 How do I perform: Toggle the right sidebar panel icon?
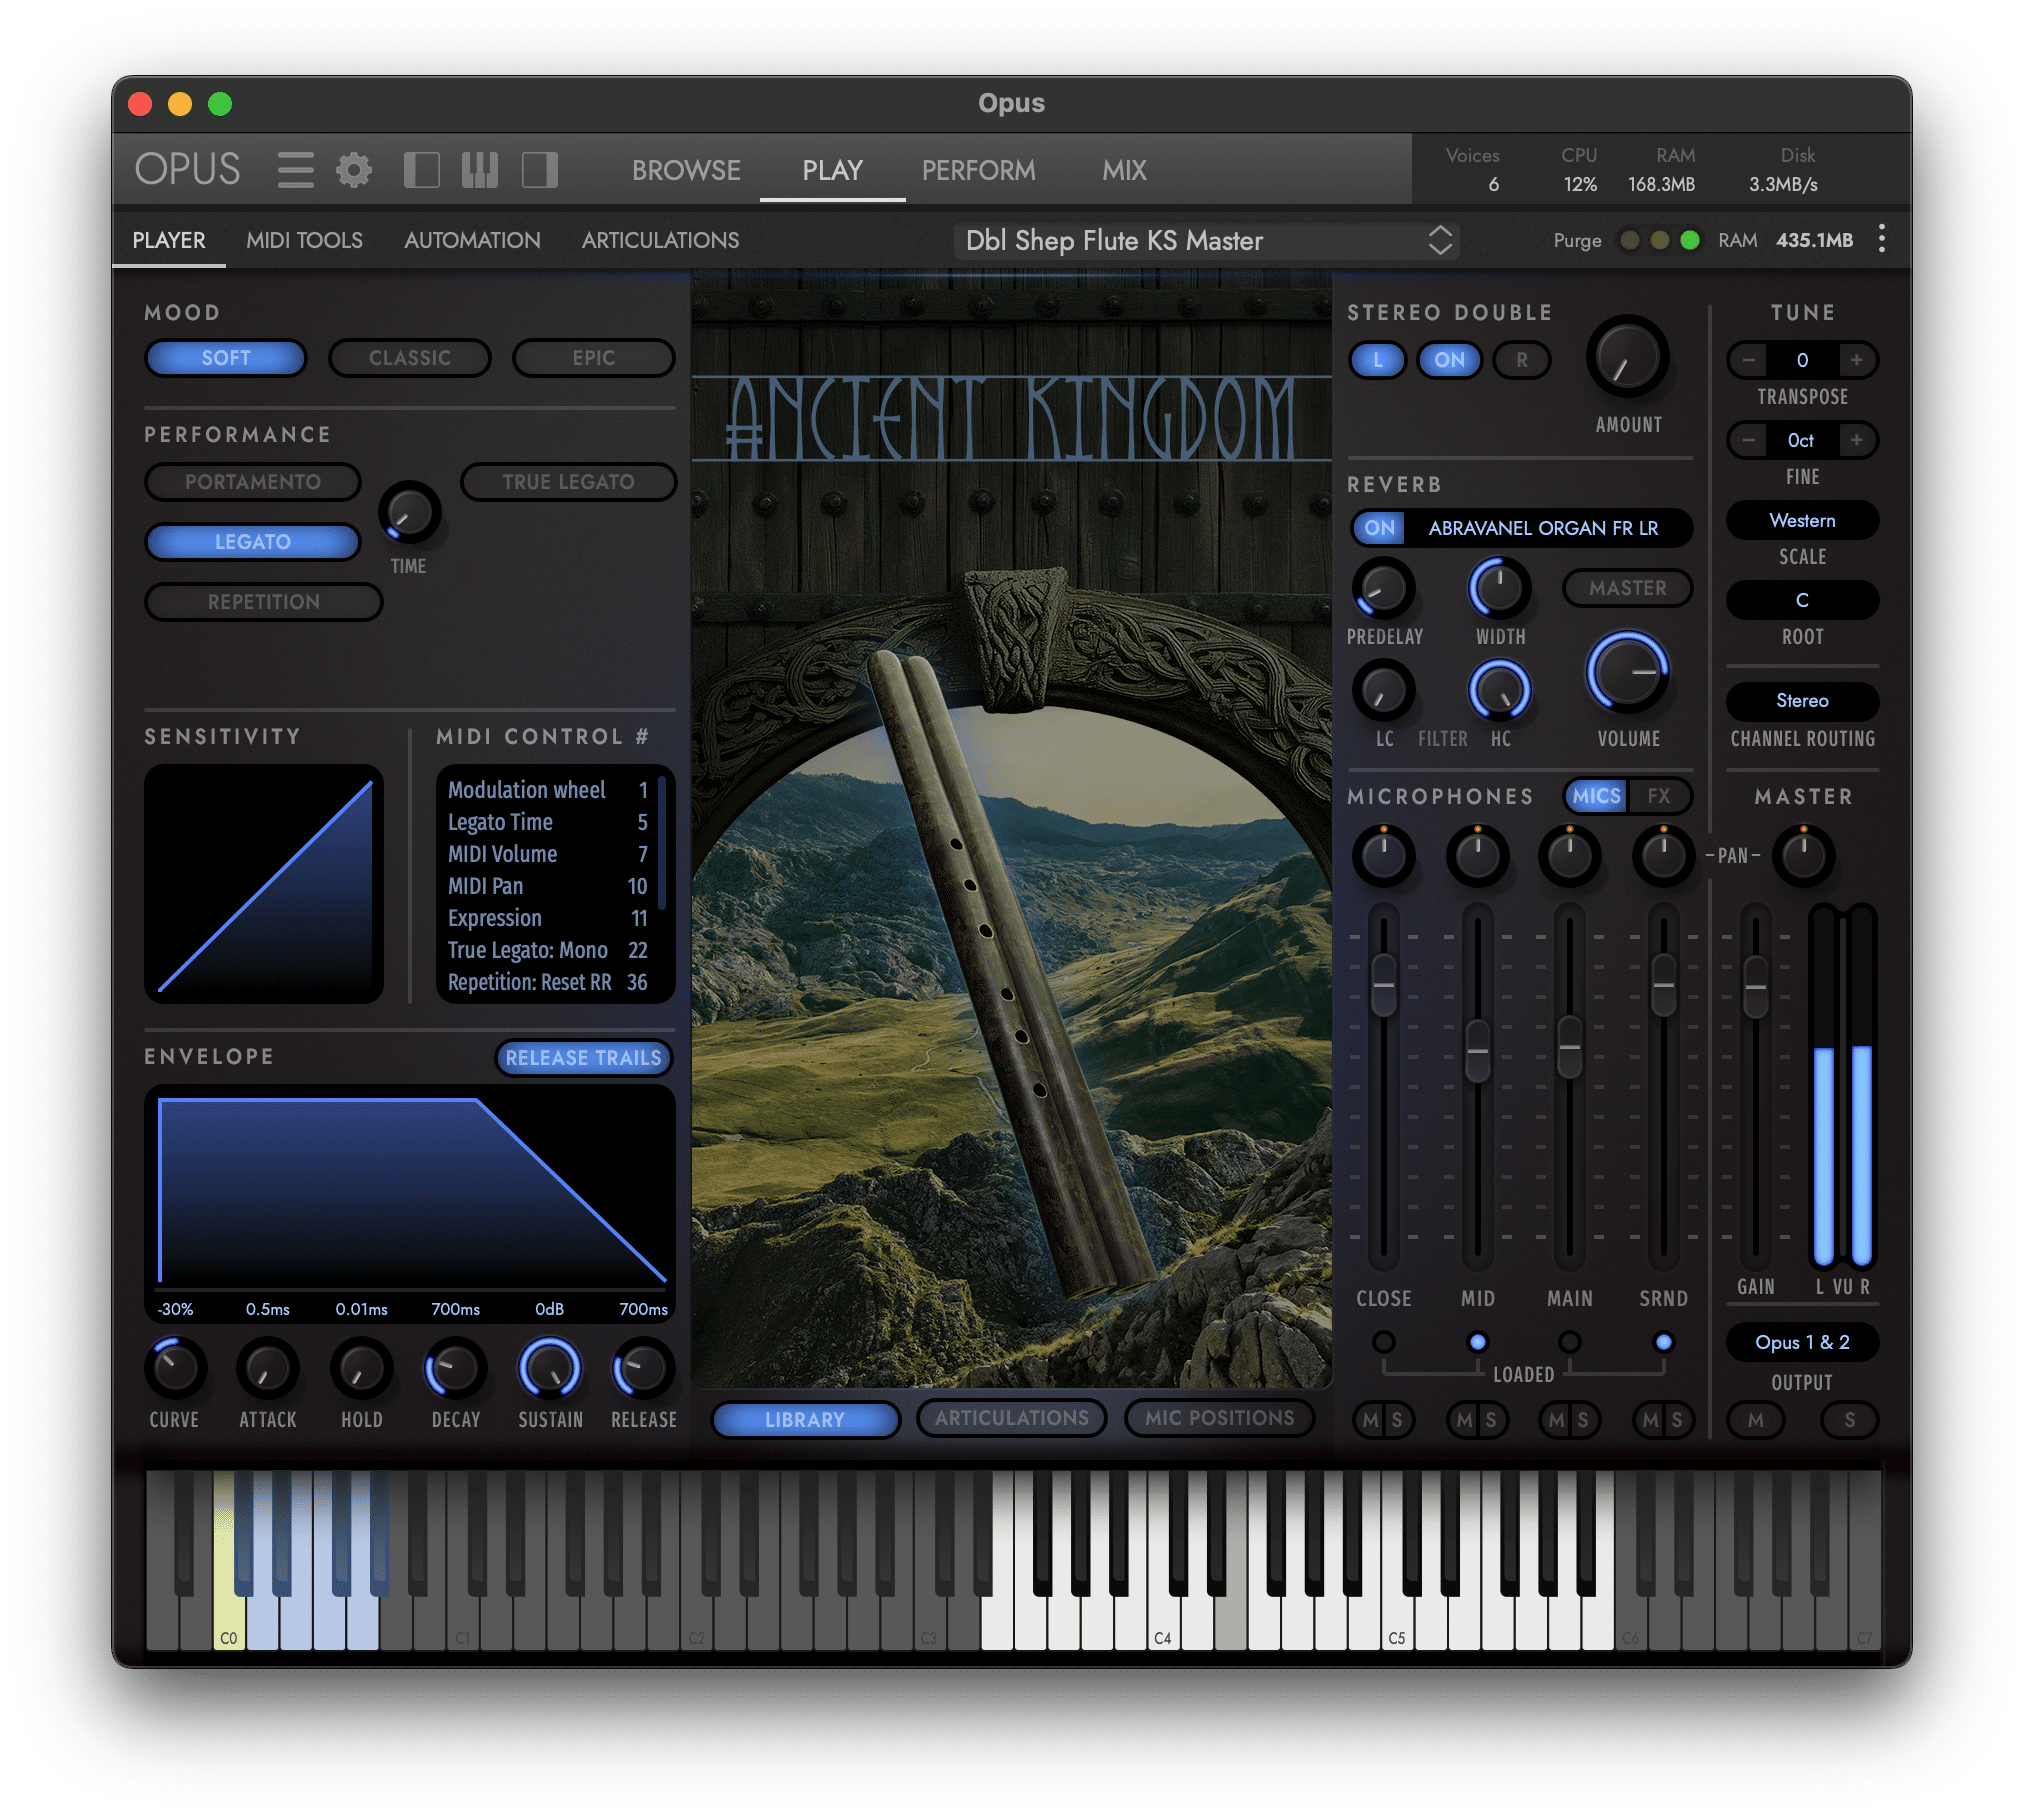click(540, 170)
